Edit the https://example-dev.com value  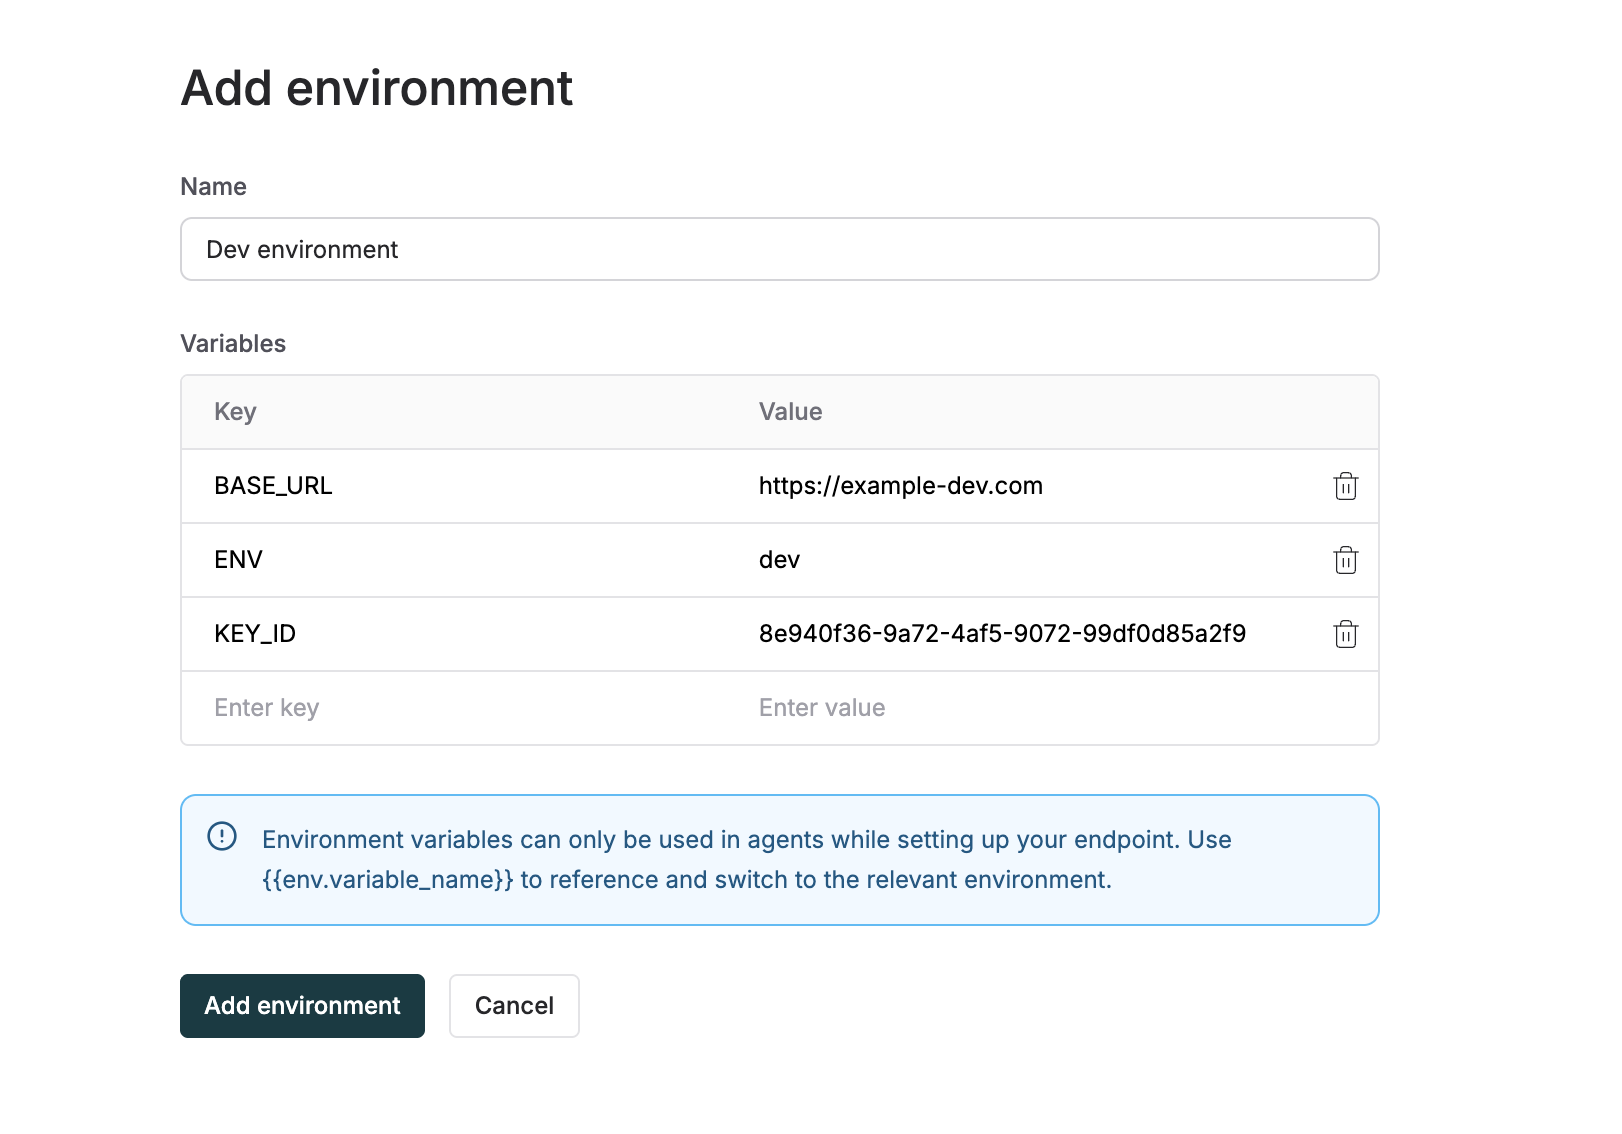click(900, 486)
